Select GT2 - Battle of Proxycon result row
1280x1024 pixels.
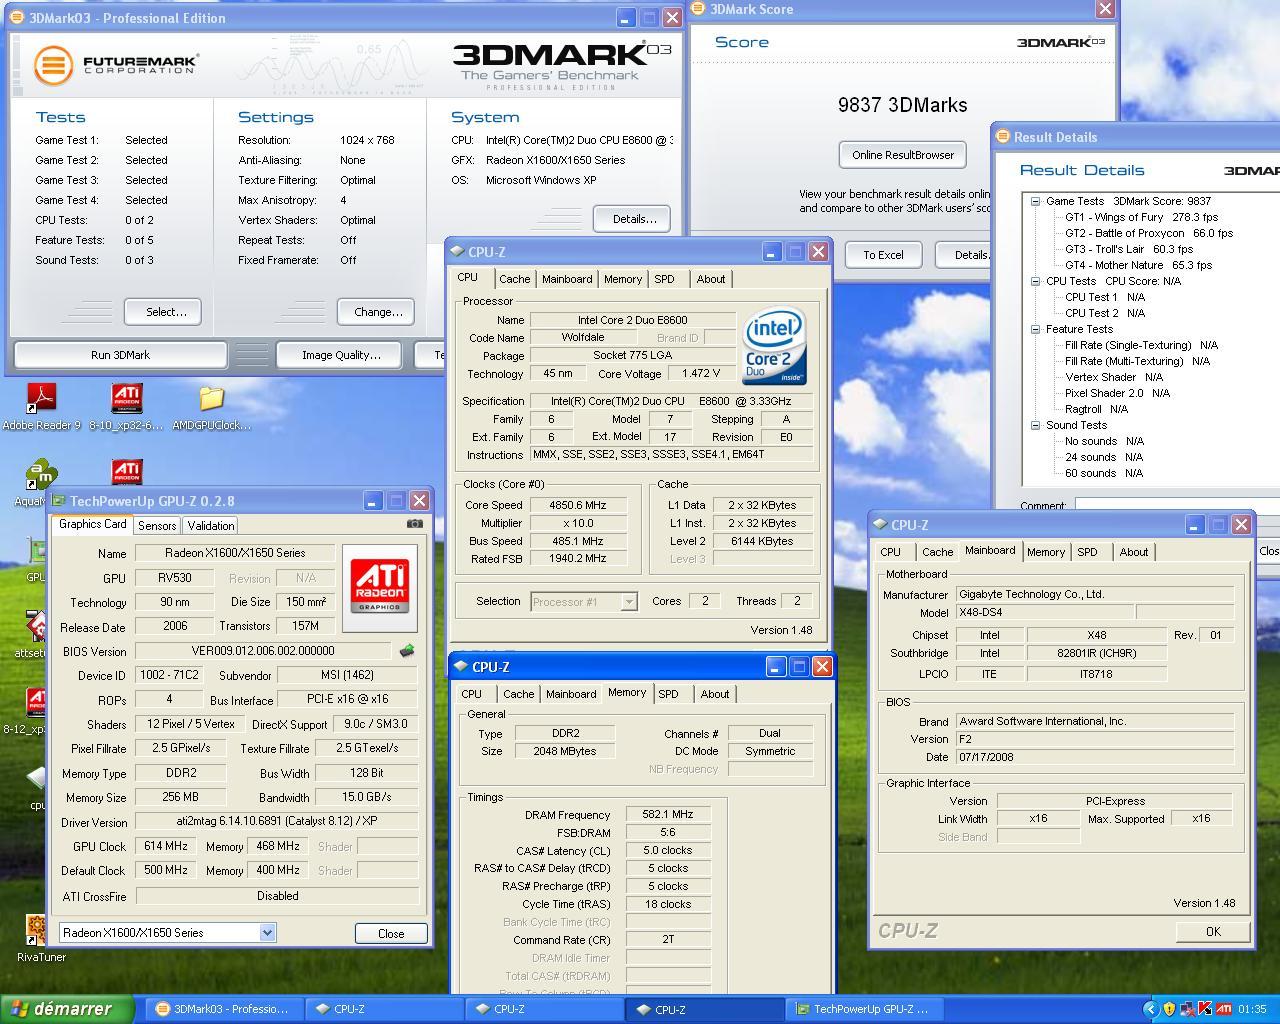[x=1149, y=233]
